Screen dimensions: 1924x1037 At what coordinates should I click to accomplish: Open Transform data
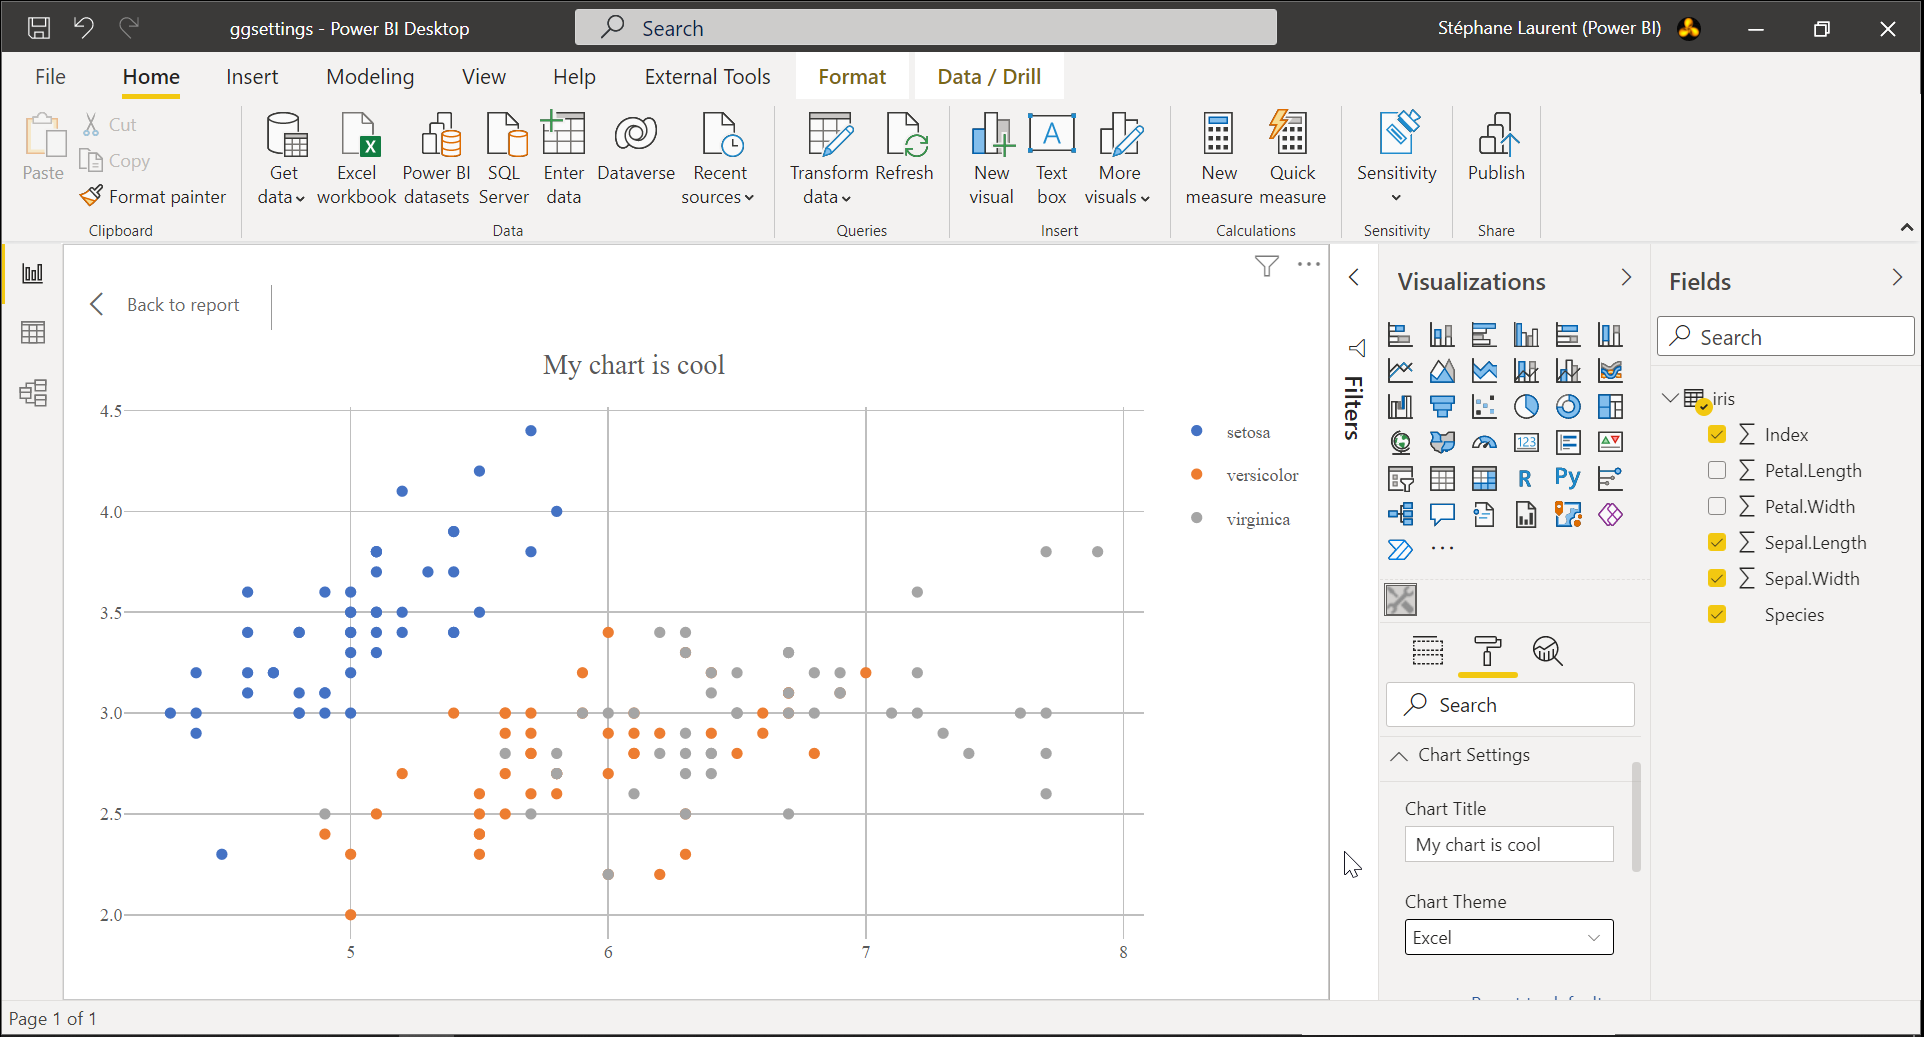coord(829,159)
